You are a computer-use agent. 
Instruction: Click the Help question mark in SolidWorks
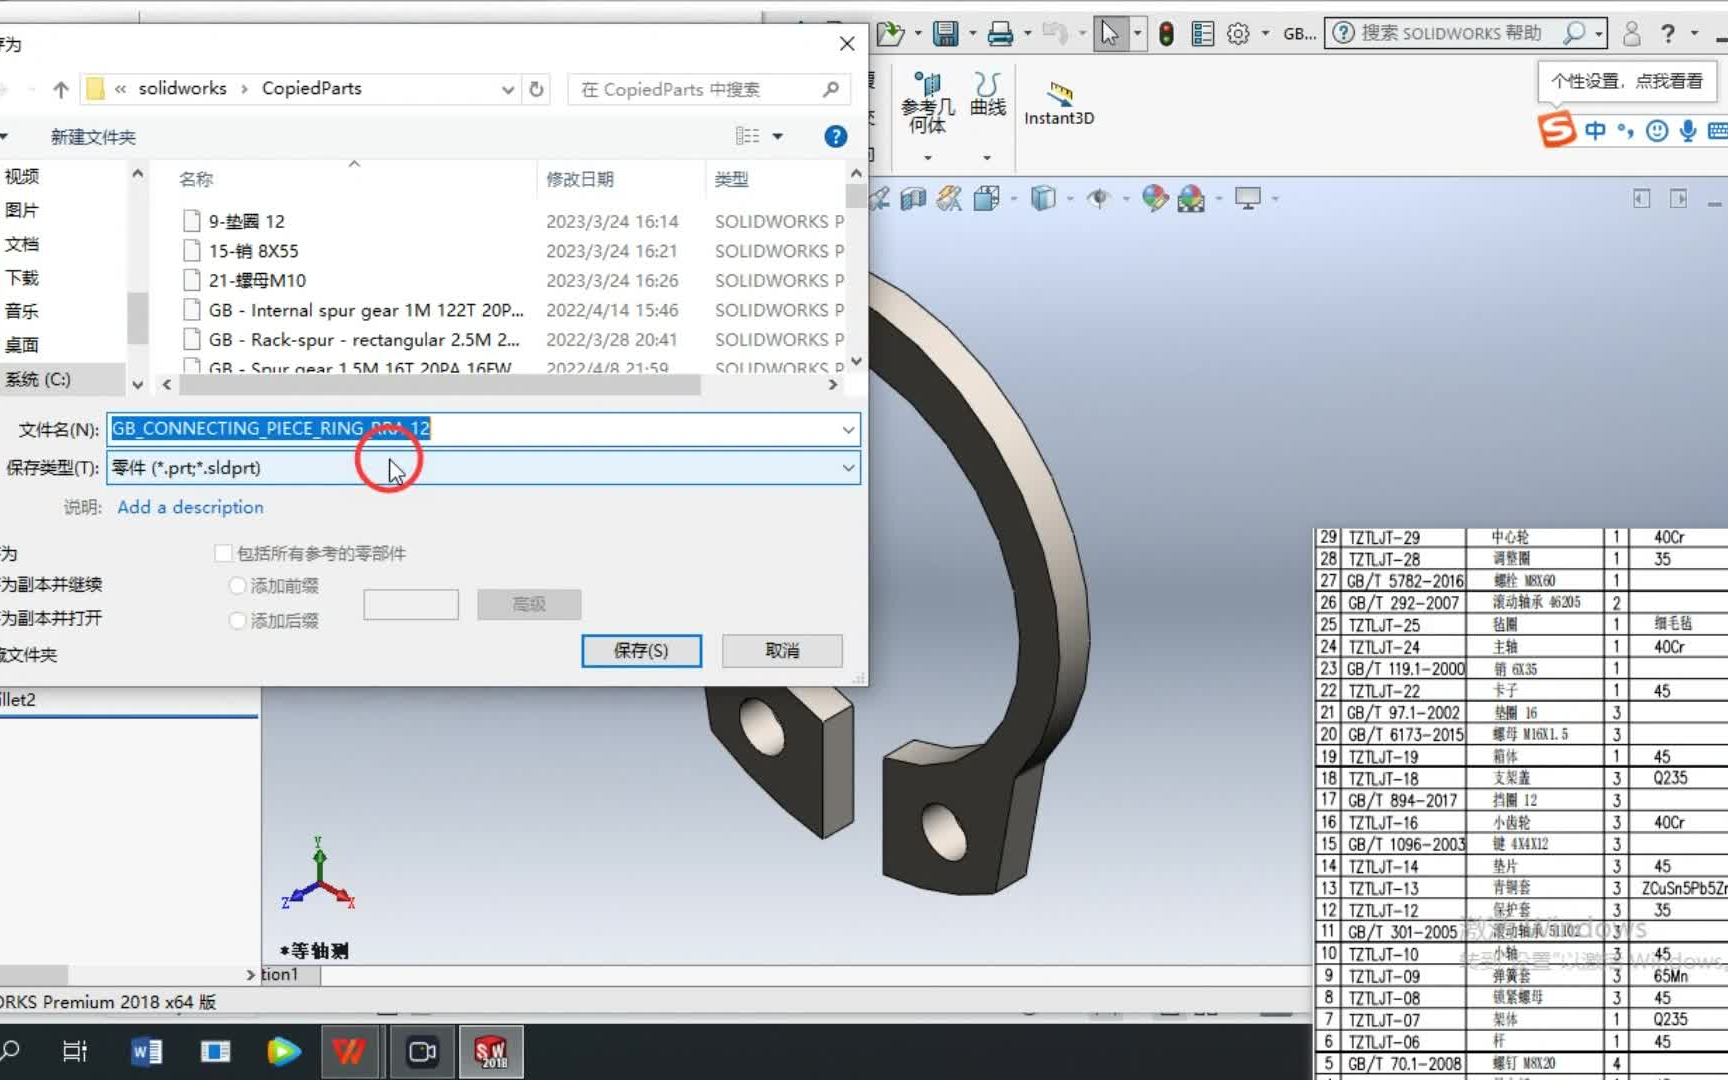[x=1668, y=33]
